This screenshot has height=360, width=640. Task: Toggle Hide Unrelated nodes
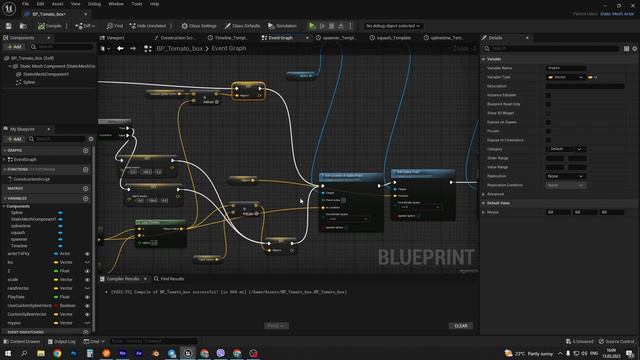pyautogui.click(x=148, y=26)
